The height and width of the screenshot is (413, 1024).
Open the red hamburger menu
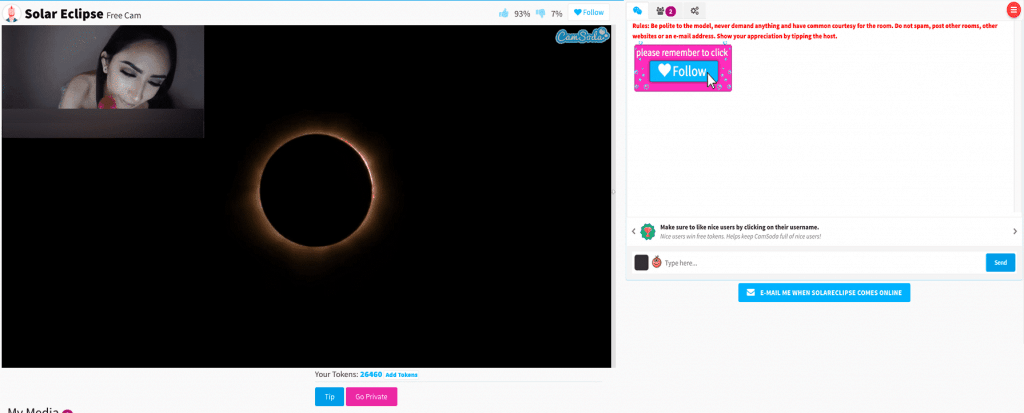click(1014, 10)
